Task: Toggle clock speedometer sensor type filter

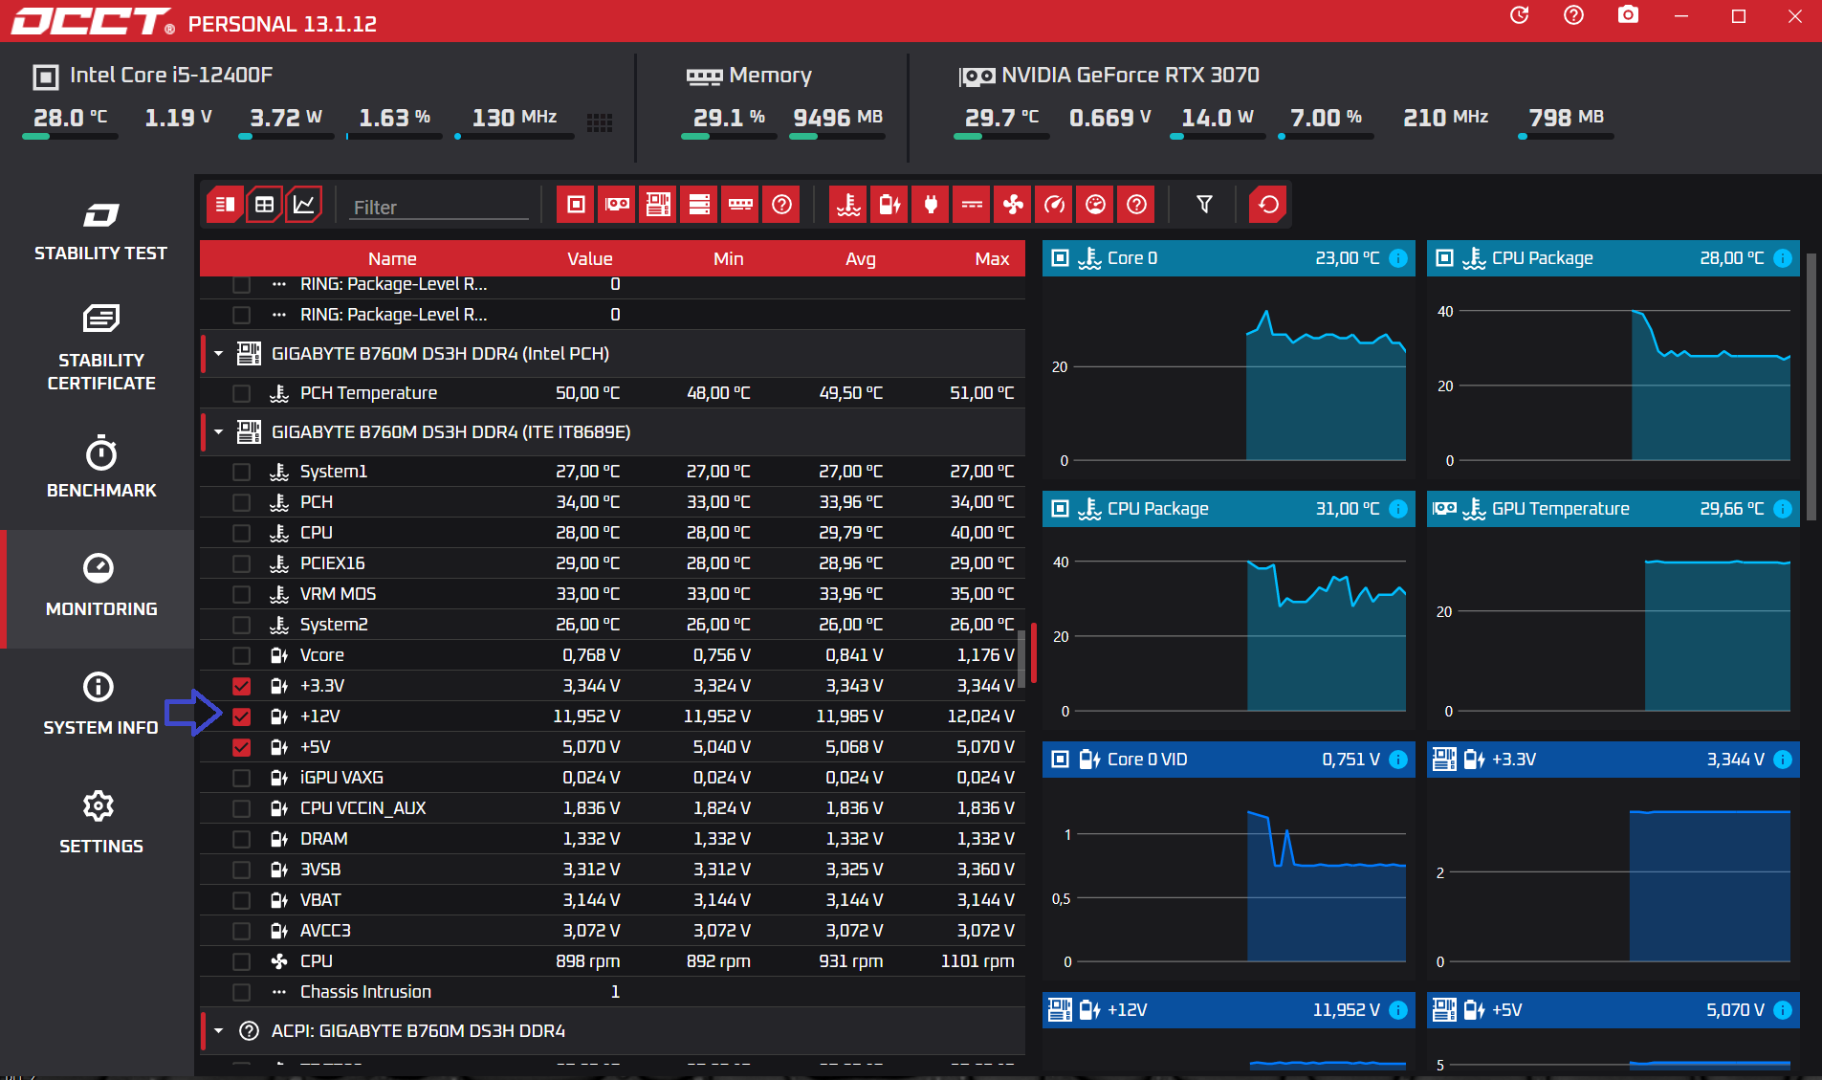Action: tap(1054, 205)
